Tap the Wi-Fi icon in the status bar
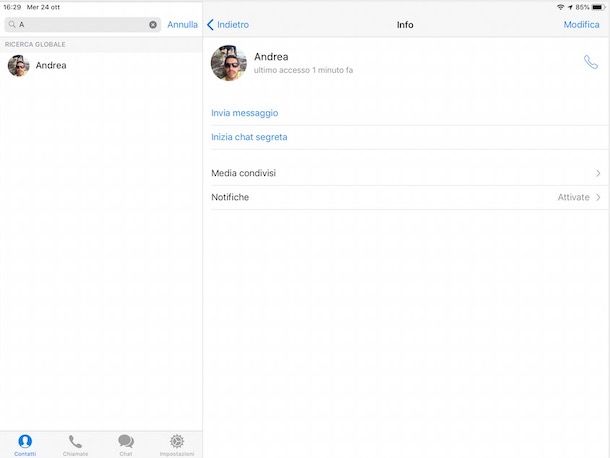 coord(561,7)
